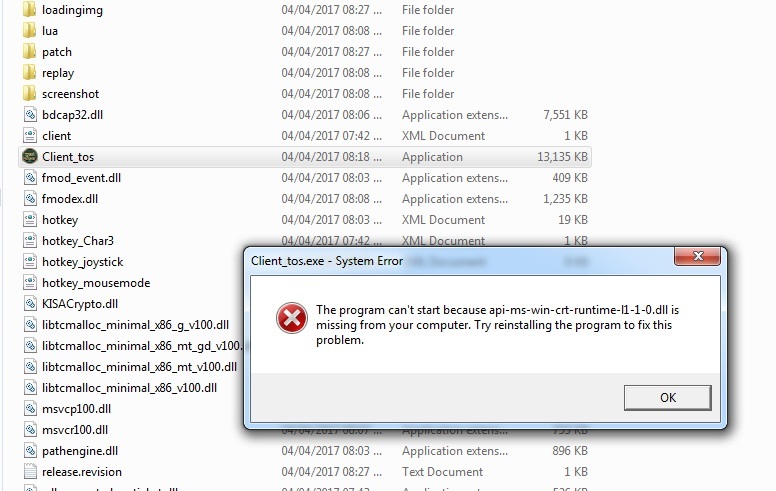The image size is (776, 491).
Task: Select the pathengine.dll file
Action: (x=80, y=451)
